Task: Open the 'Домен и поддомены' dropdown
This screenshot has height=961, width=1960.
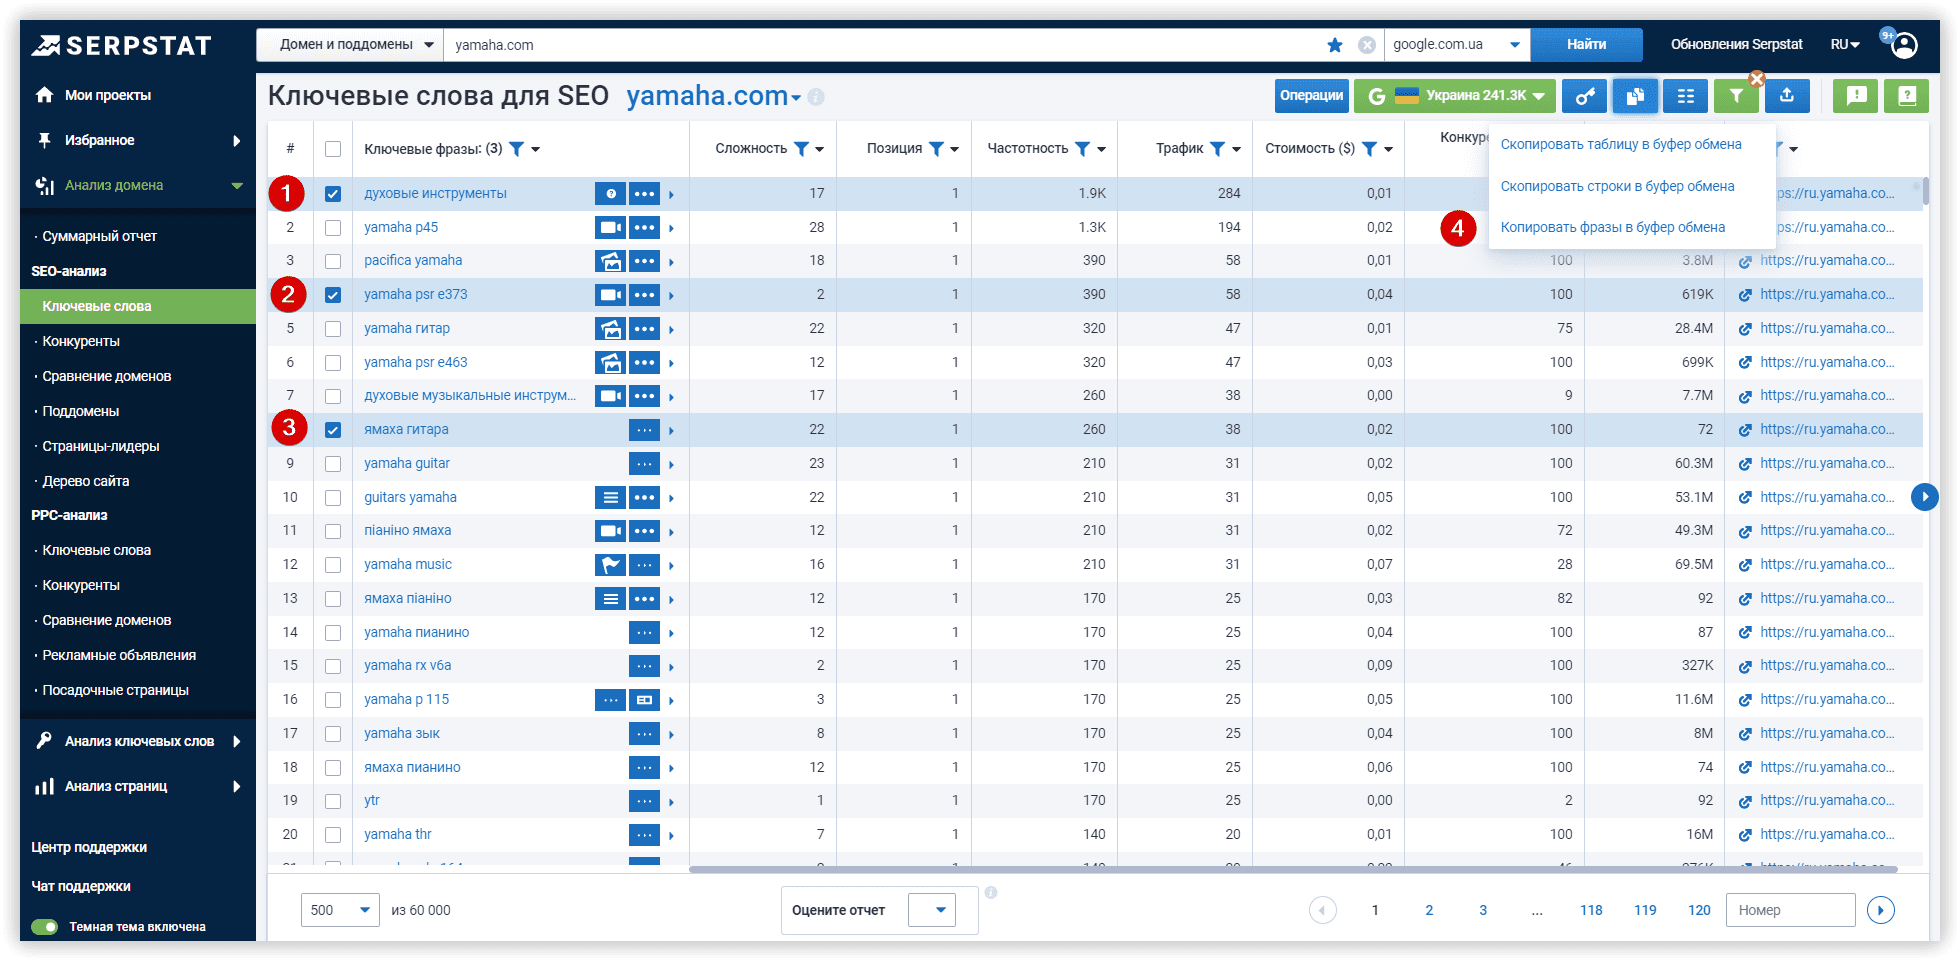Action: (350, 45)
